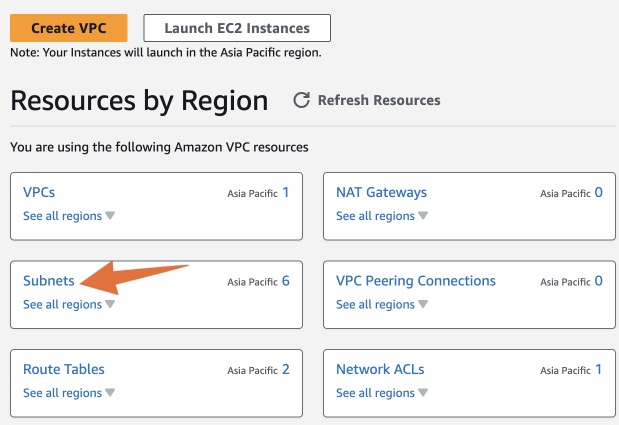Click the Subnets count number 6
The image size is (619, 425).
point(285,281)
